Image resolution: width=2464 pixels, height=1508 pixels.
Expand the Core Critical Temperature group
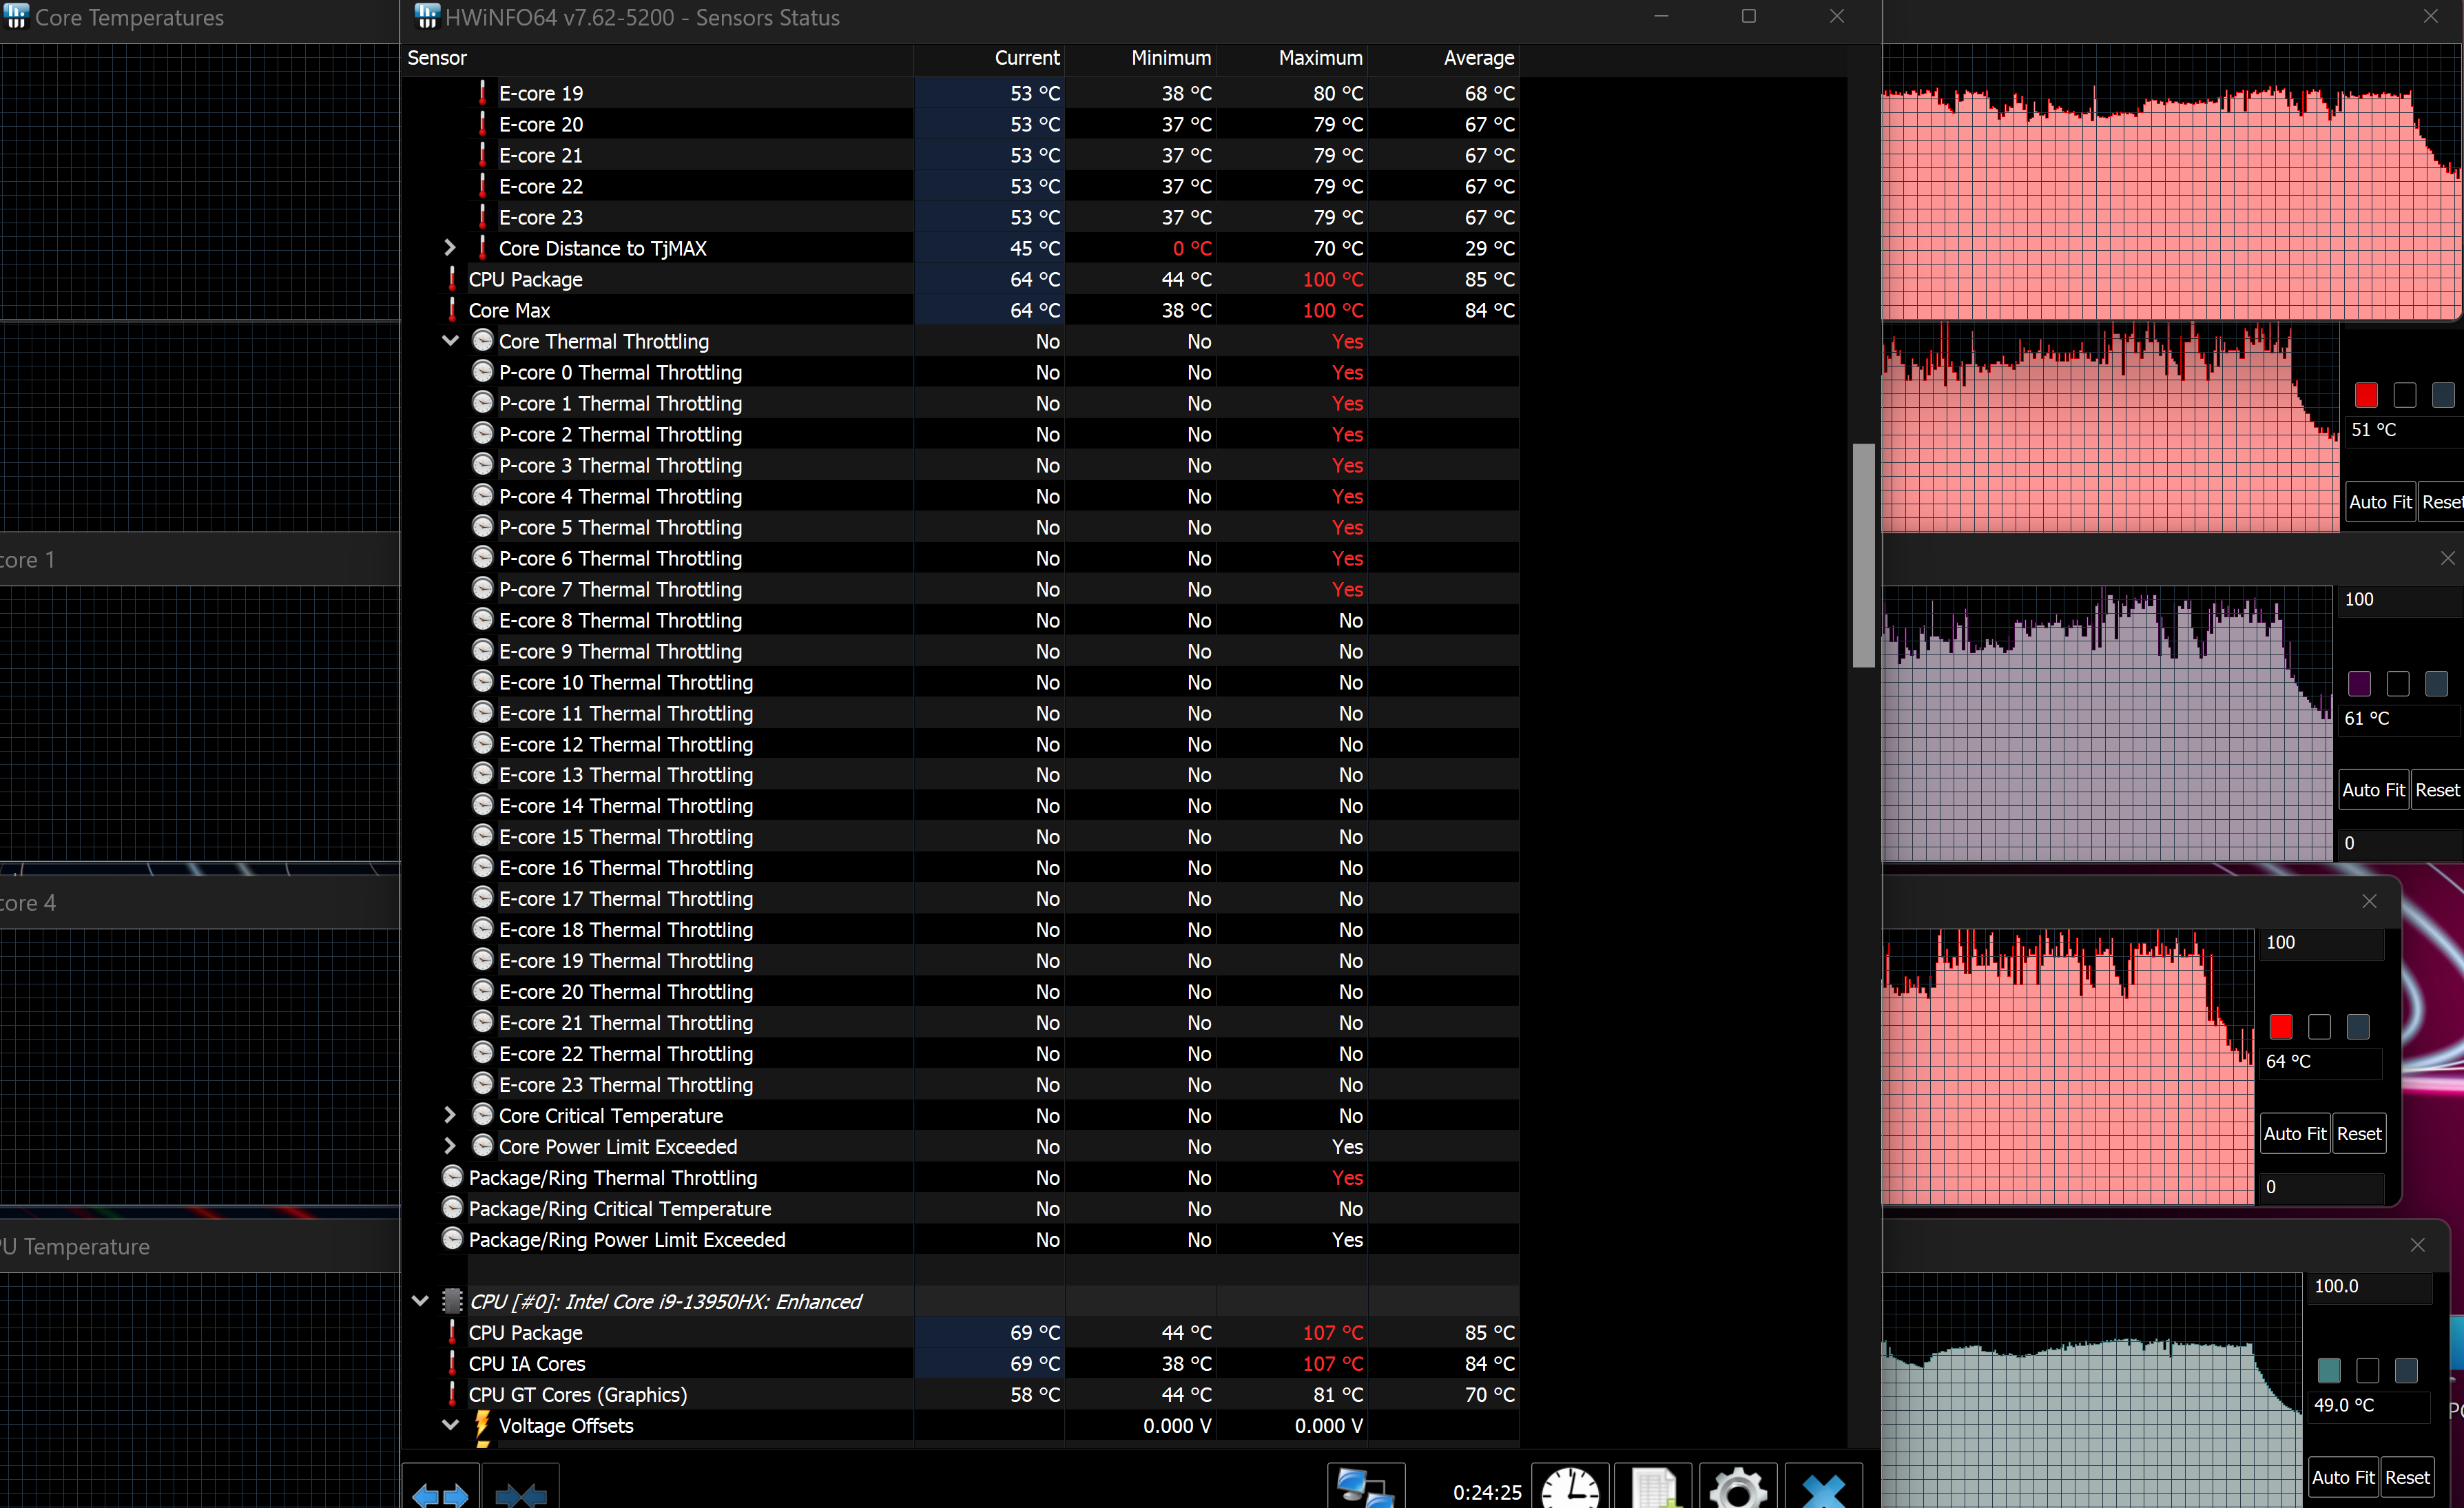pos(450,1115)
